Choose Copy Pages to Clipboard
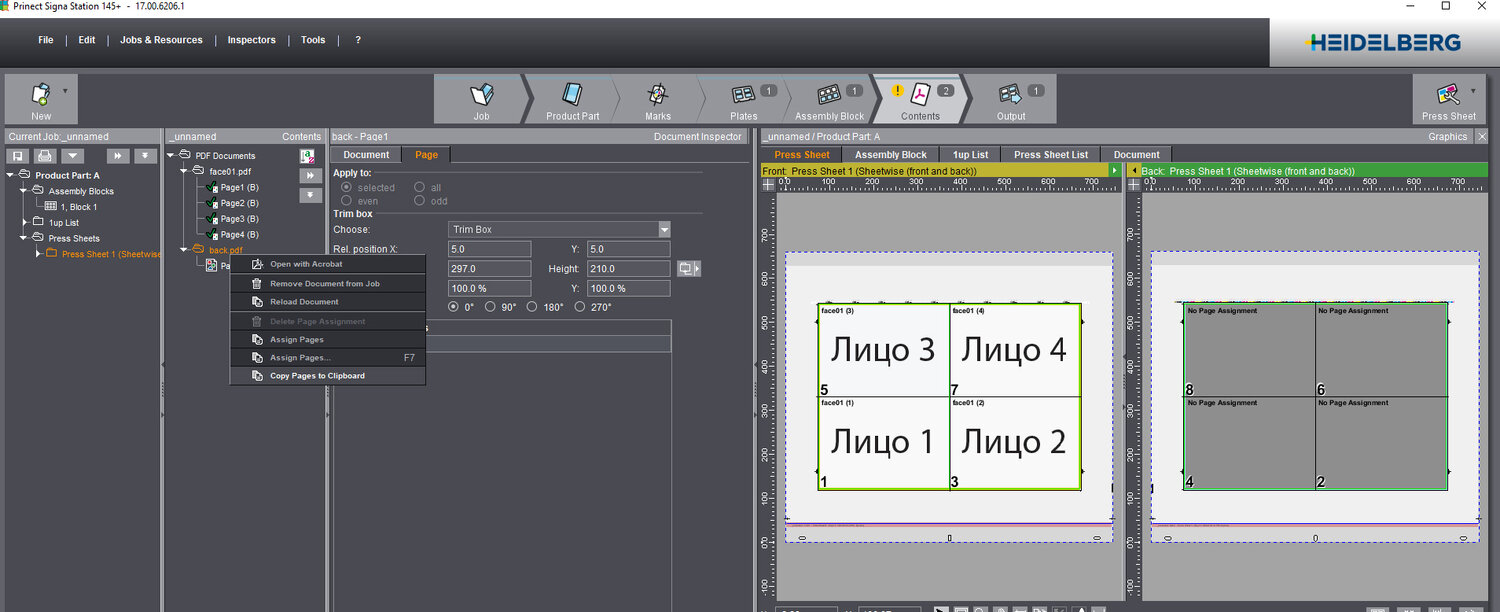Image resolution: width=1500 pixels, height=612 pixels. tap(328, 376)
